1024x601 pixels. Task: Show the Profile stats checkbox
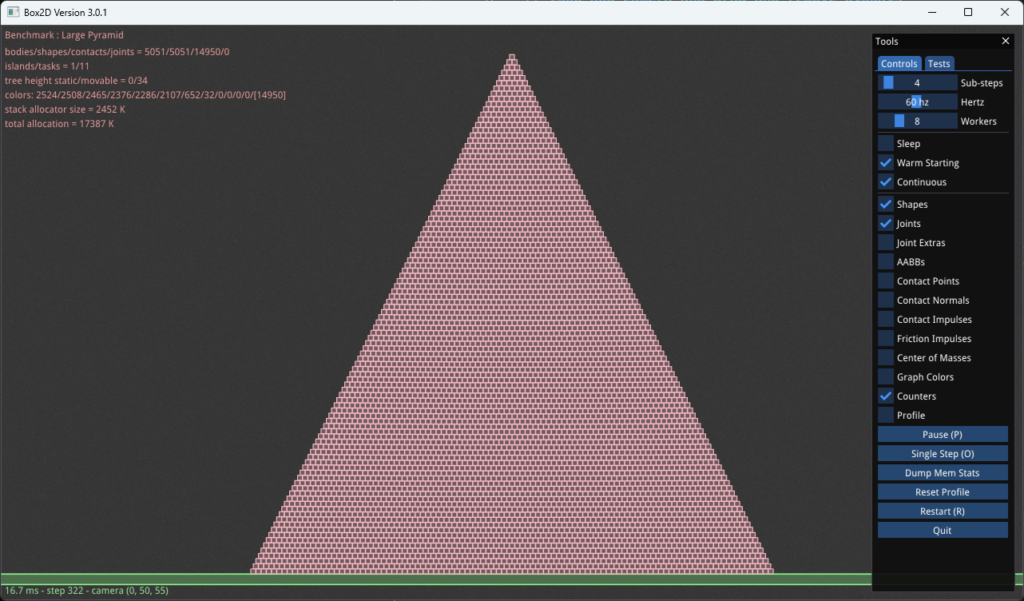click(886, 415)
